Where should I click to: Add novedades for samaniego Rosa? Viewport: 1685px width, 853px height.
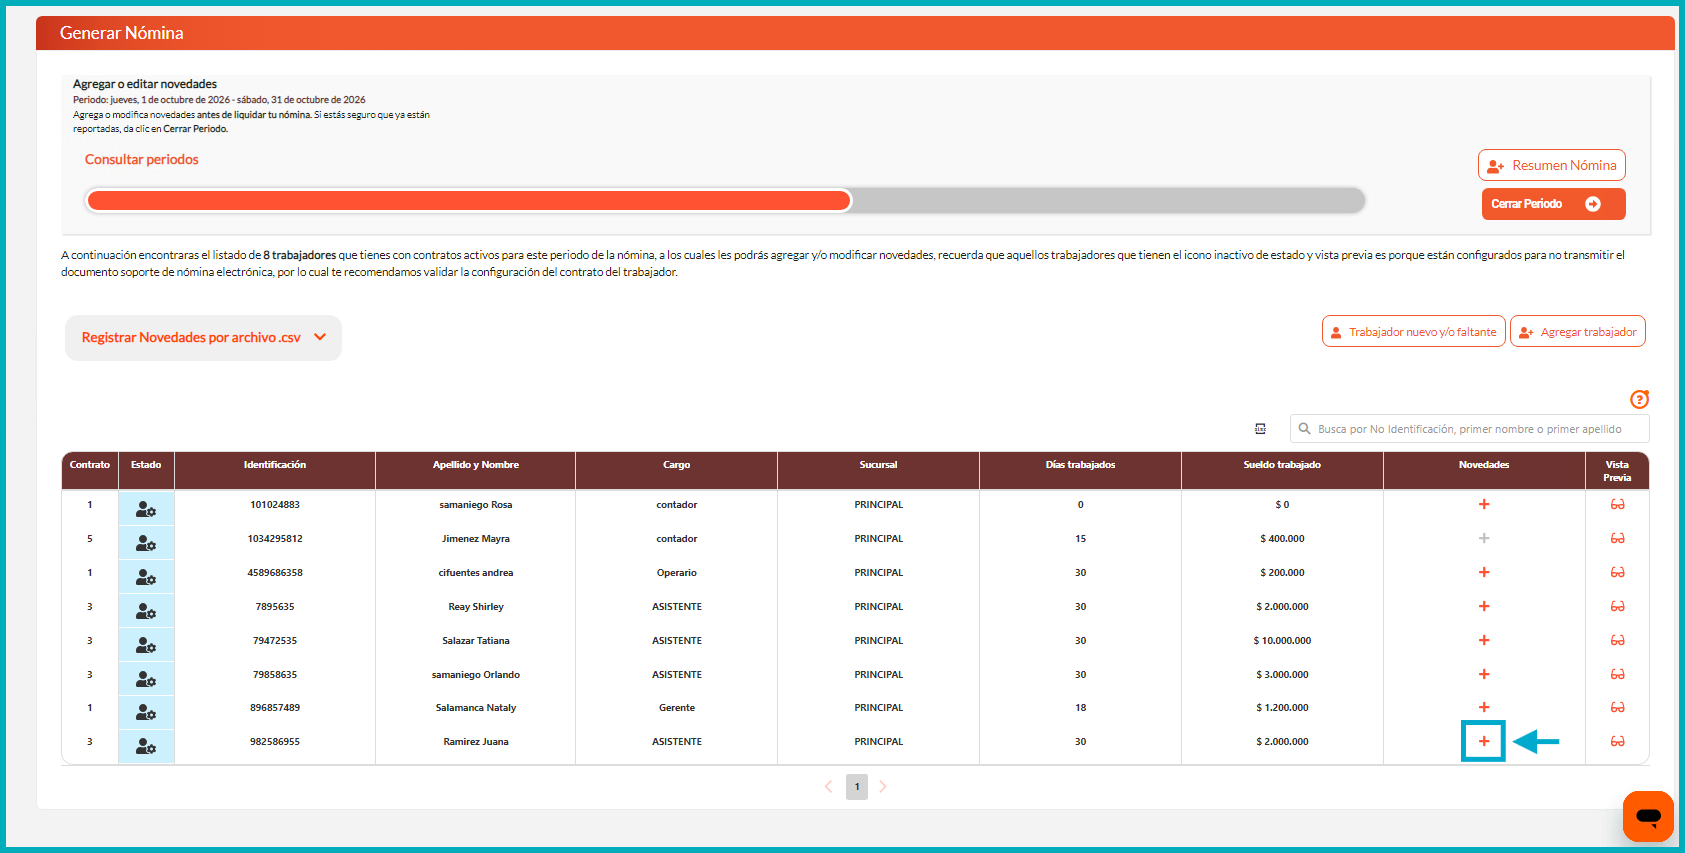tap(1484, 505)
